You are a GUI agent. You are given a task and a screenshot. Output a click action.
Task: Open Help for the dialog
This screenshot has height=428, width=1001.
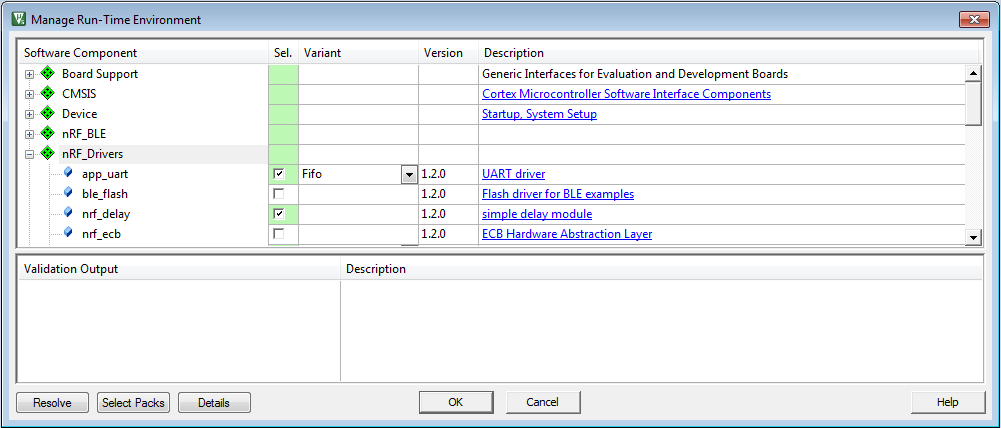(947, 402)
